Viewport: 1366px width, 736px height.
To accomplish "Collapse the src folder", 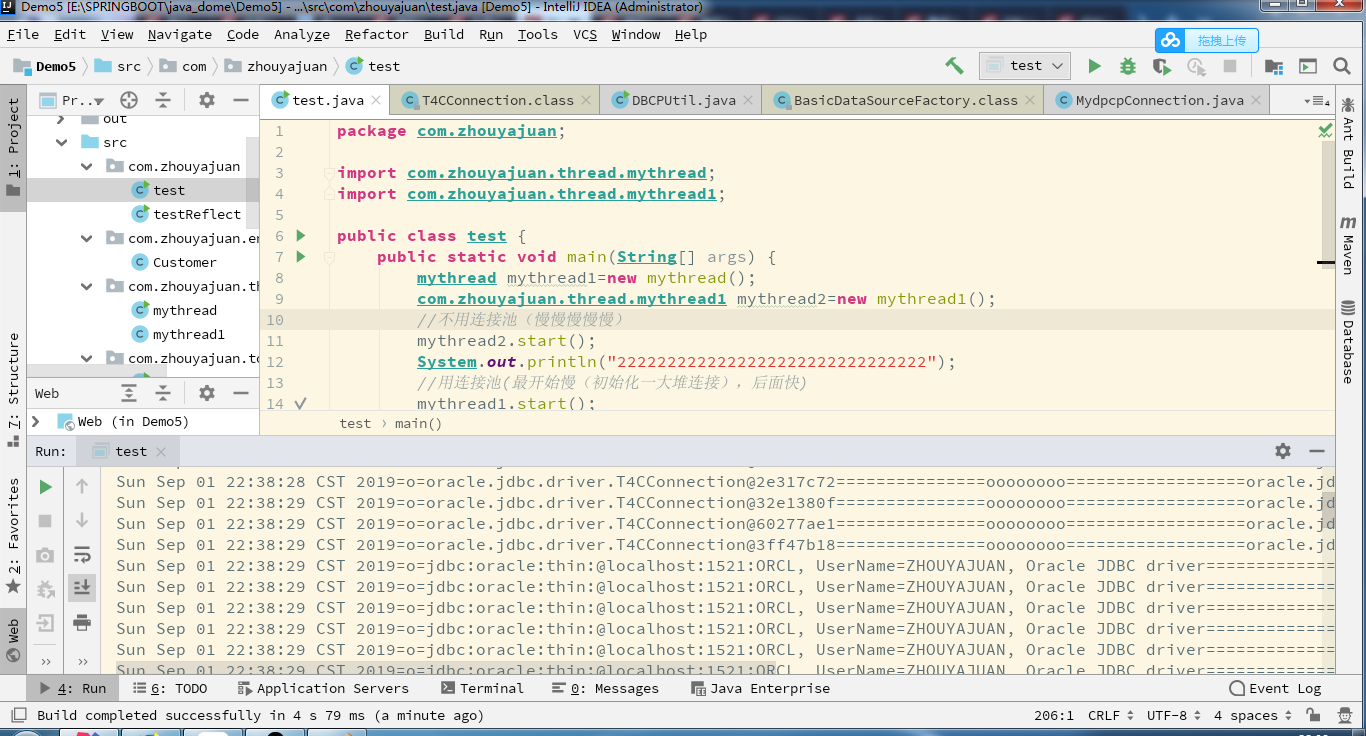I will pos(63,142).
